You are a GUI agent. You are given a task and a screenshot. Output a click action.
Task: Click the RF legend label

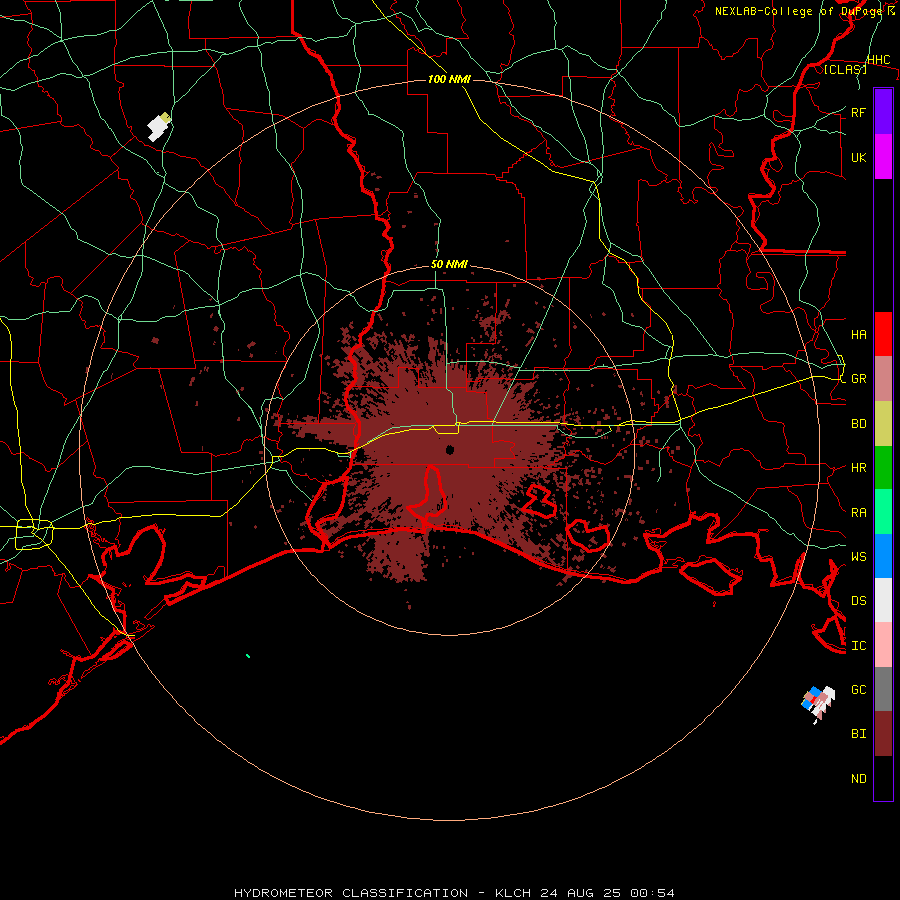(858, 112)
